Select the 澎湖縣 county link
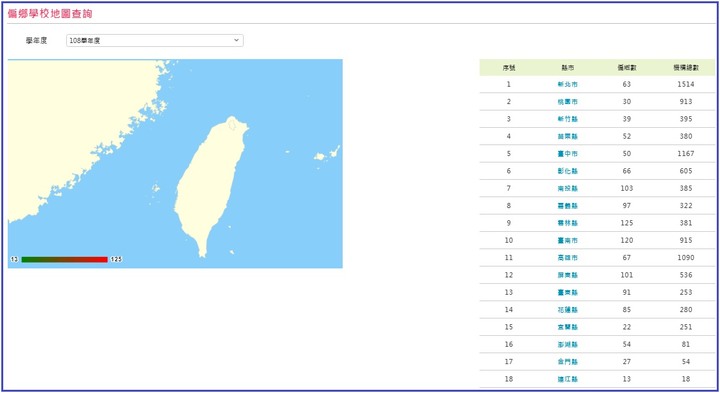 [x=568, y=344]
